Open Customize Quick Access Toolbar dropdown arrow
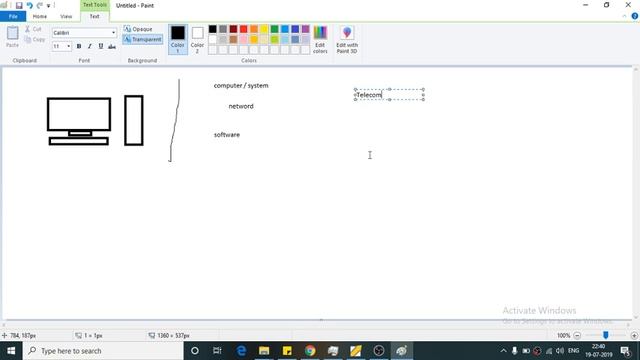The height and width of the screenshot is (360, 640). pos(48,6)
